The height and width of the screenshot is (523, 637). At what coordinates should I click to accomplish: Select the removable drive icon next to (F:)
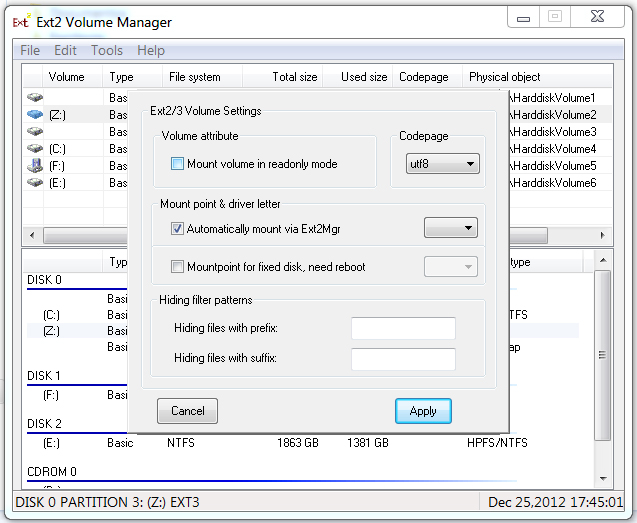35,166
